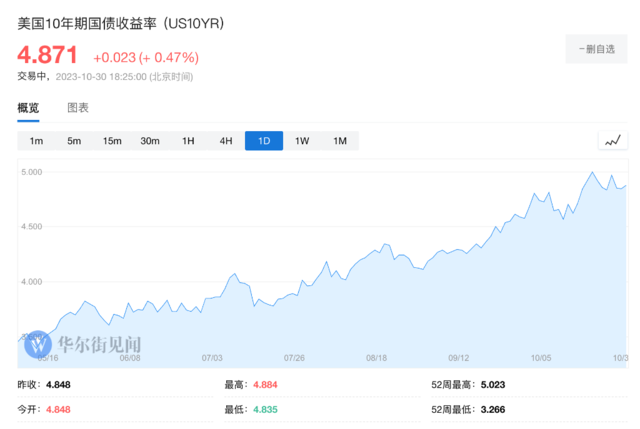Click the chart peak near 5.000
Viewport: 640px width, 429px height.
(x=593, y=173)
